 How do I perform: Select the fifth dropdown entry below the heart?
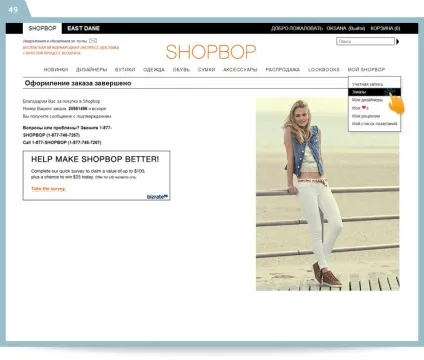pyautogui.click(x=366, y=116)
